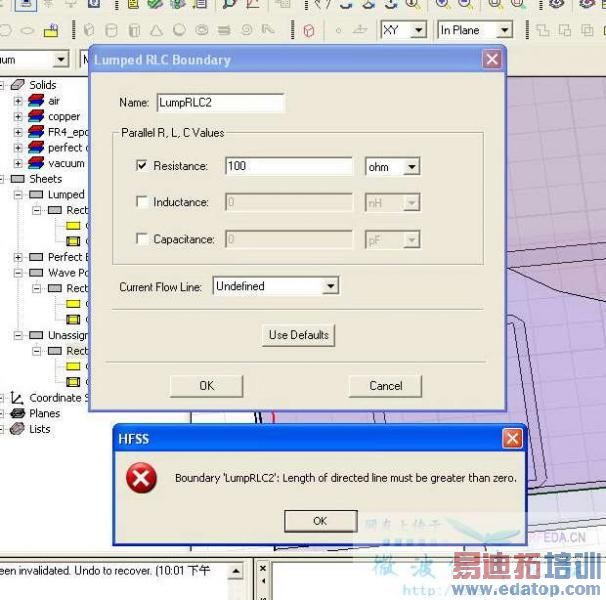Open the In Plane movement mode dropdown
The image size is (606, 600).
point(504,30)
